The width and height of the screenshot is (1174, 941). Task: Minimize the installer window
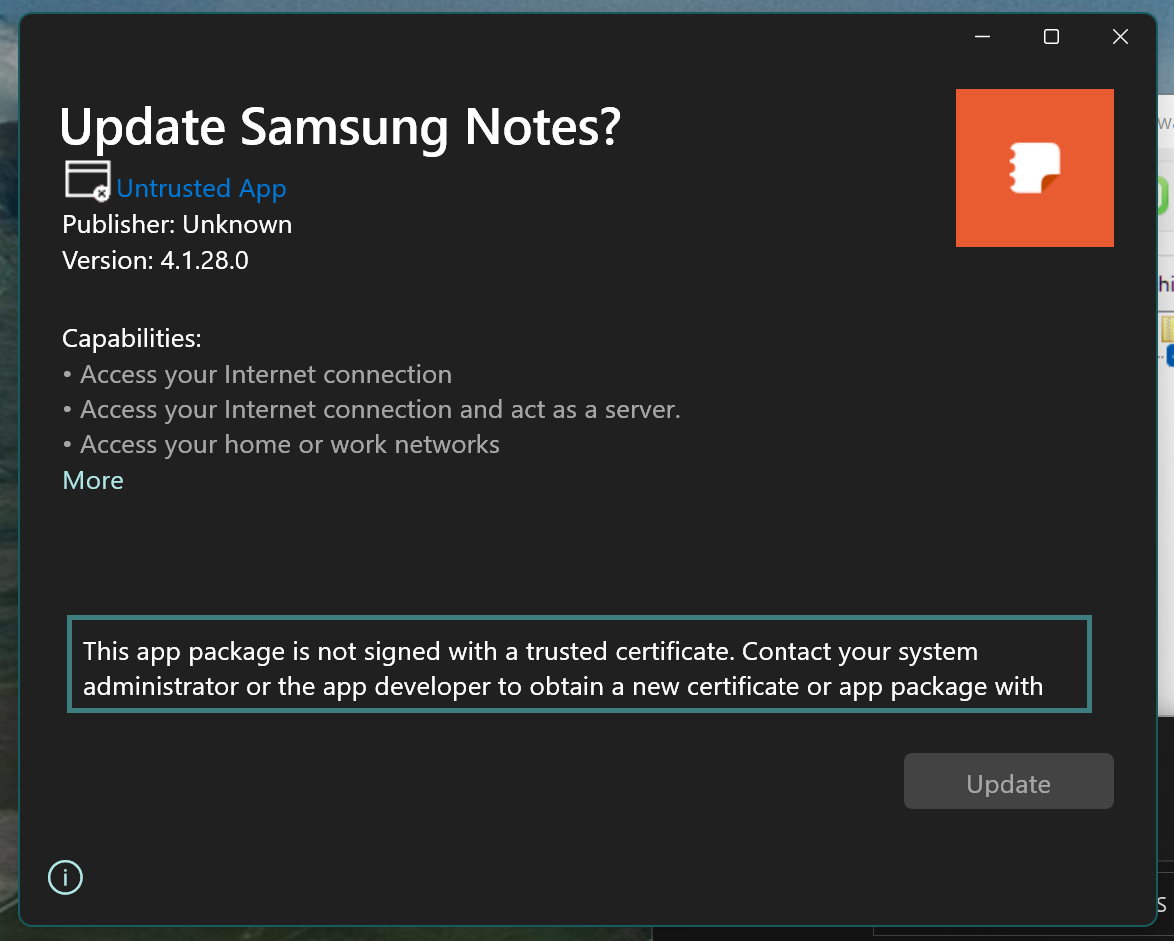[981, 36]
